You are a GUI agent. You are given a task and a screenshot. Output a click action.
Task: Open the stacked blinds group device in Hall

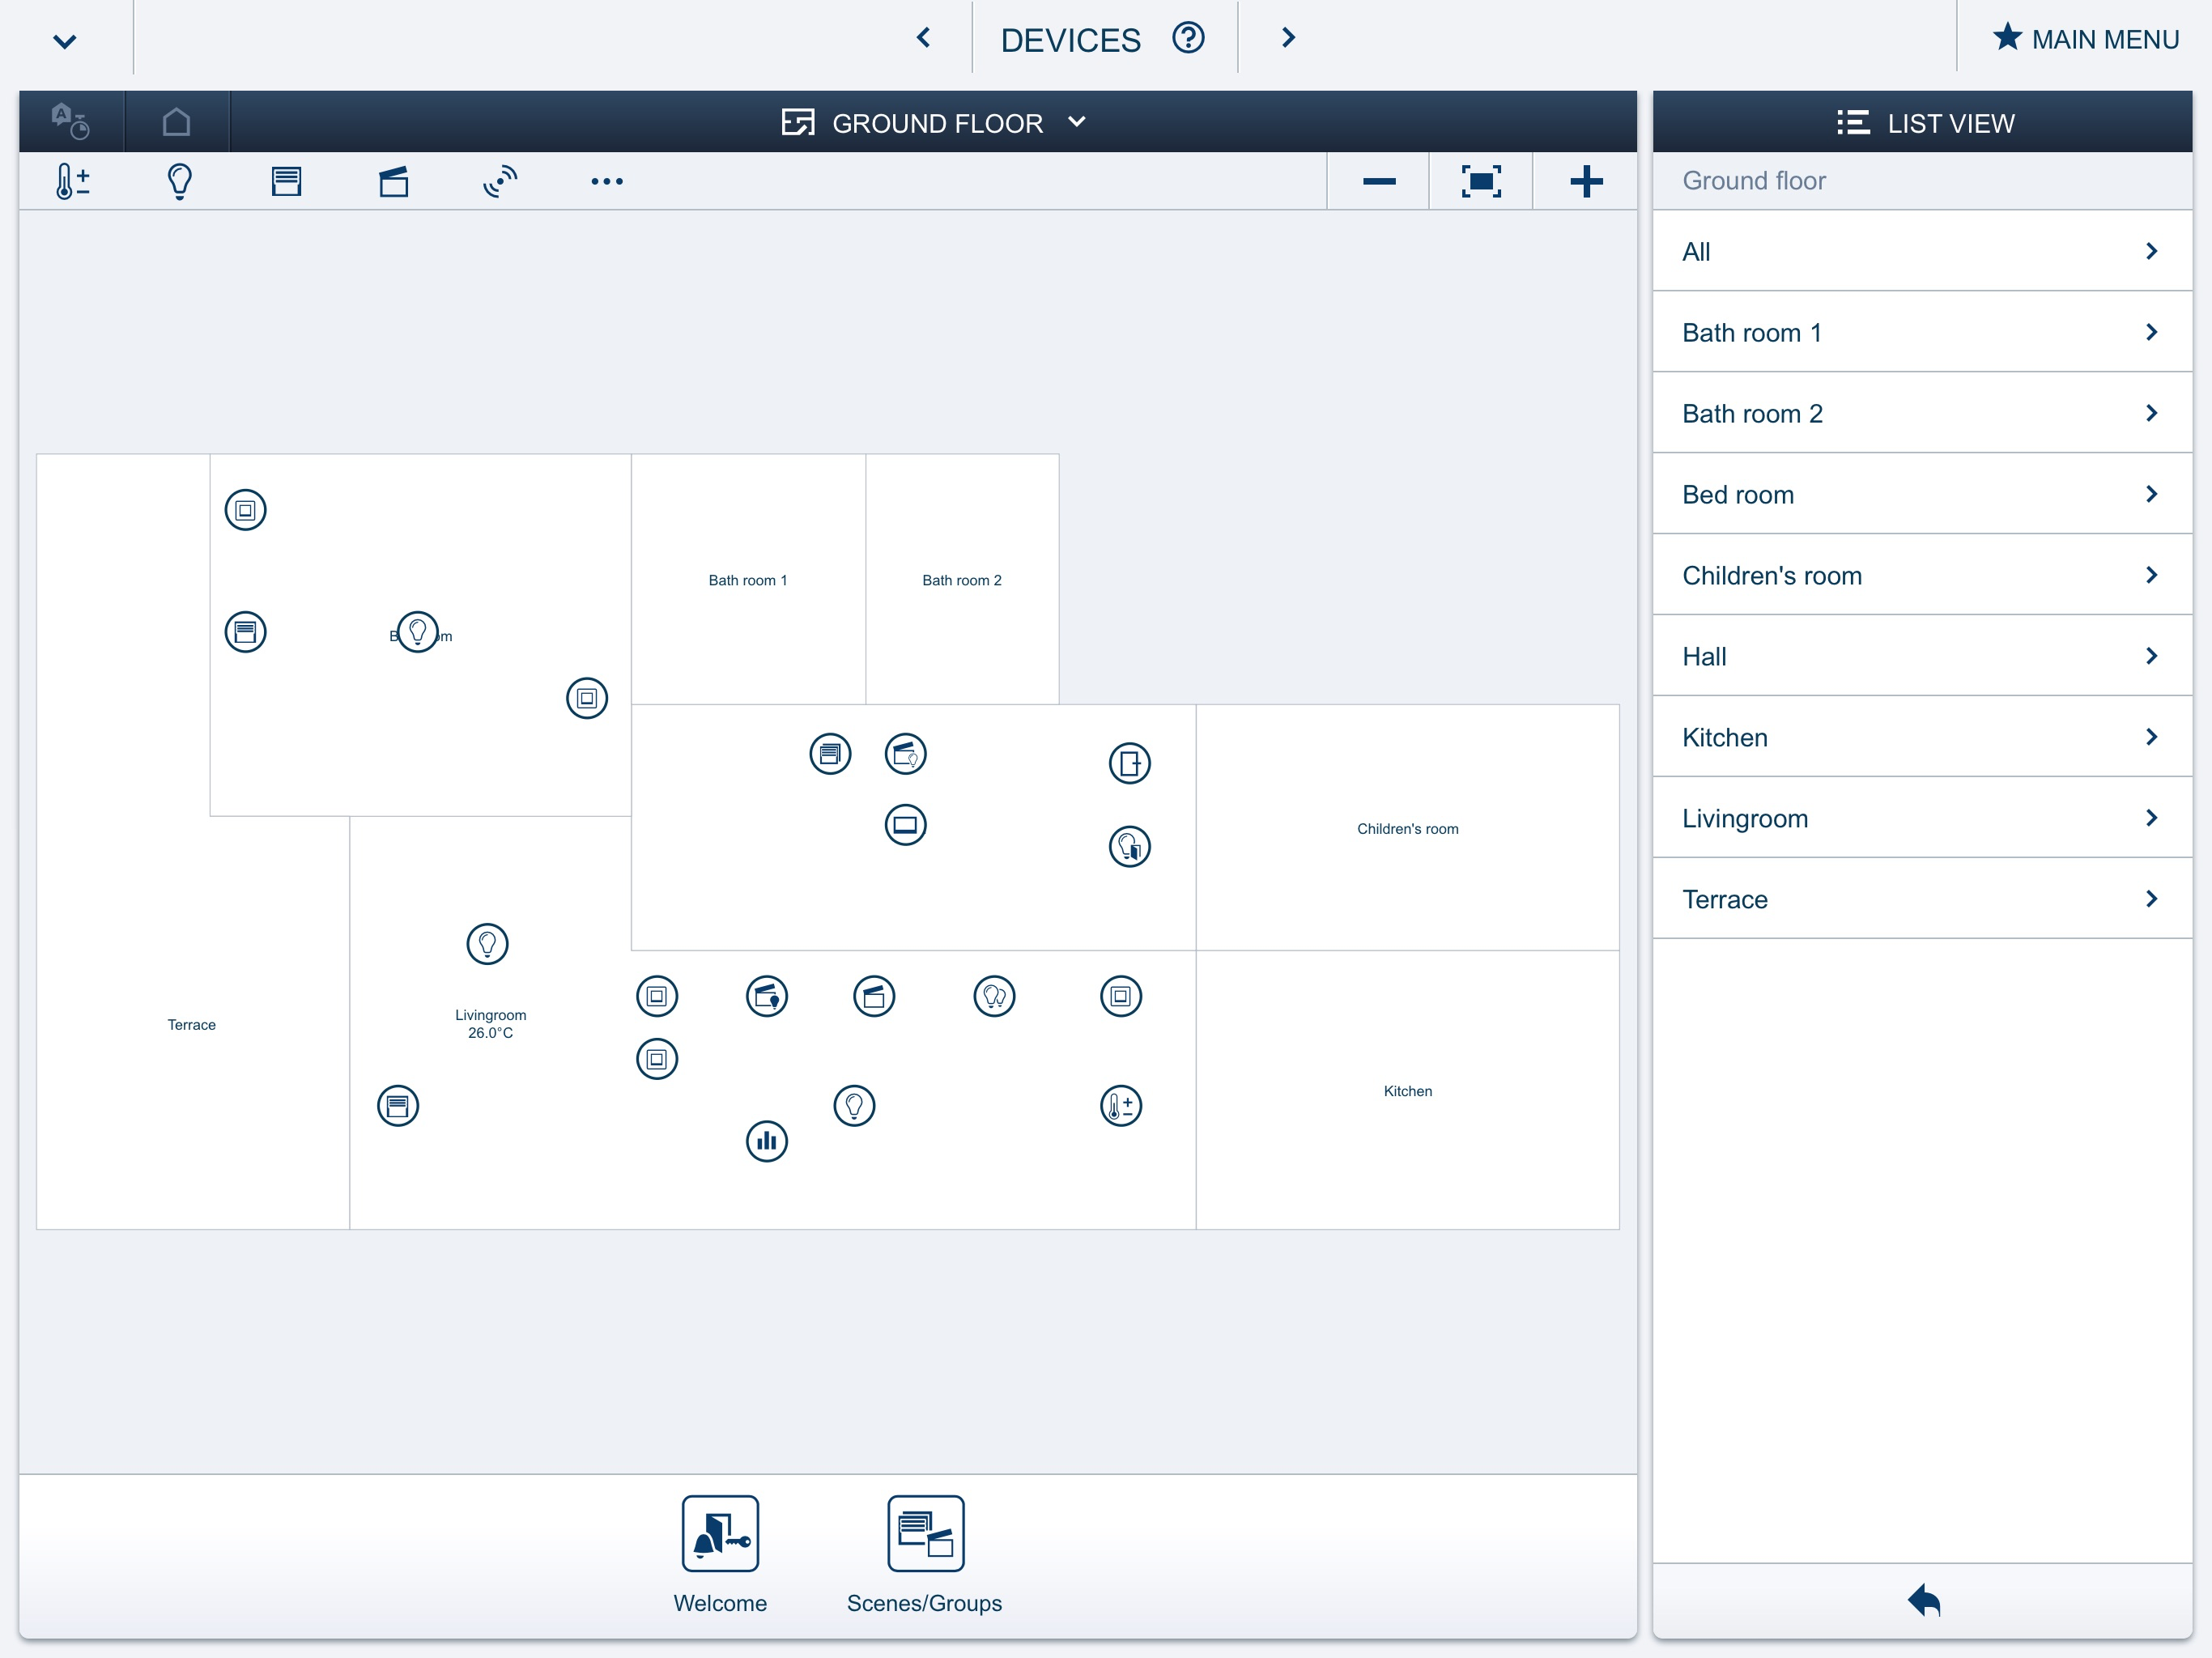[830, 754]
